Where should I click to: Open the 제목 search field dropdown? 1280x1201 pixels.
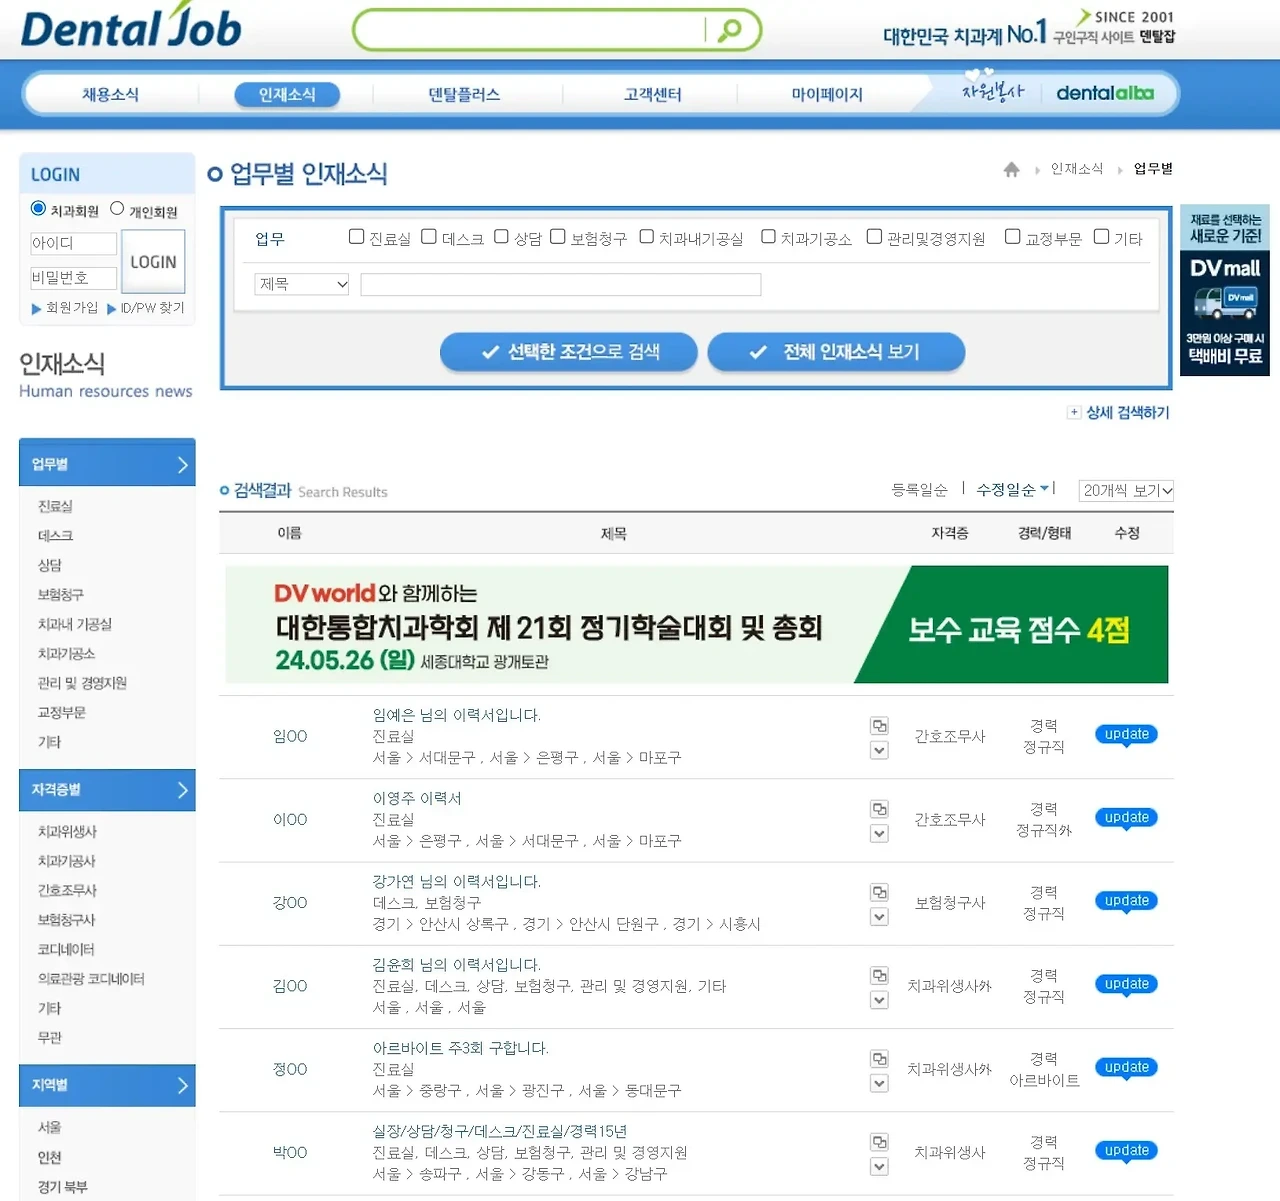pyautogui.click(x=301, y=284)
